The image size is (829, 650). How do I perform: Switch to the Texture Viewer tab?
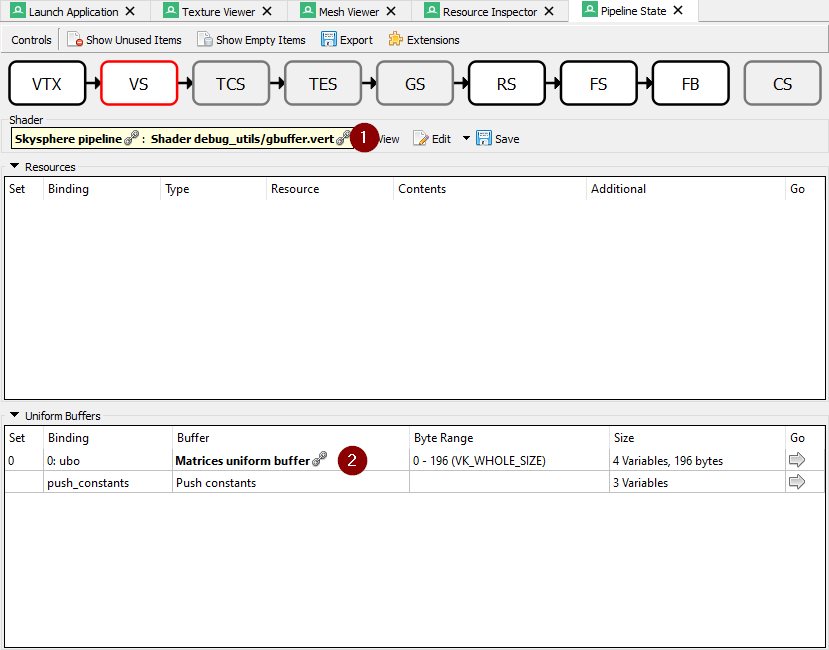pos(218,12)
